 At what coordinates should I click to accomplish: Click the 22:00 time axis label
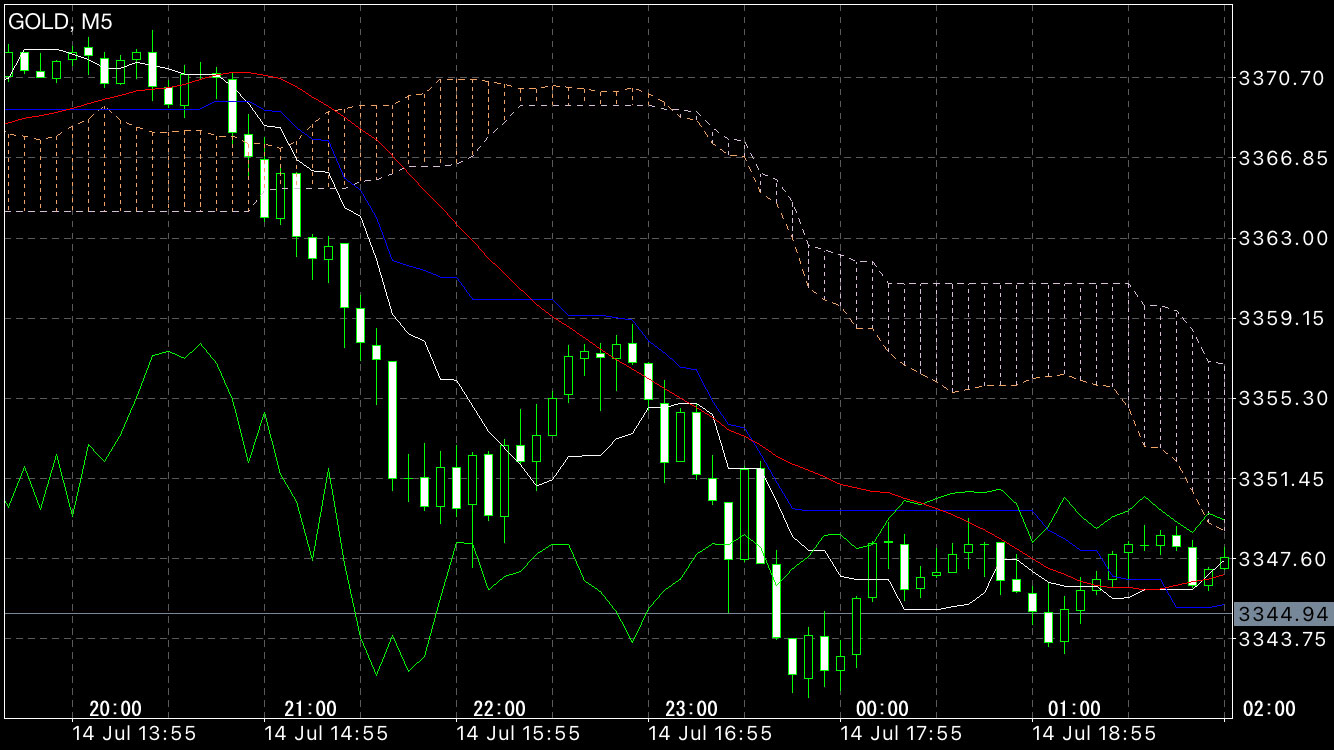click(499, 709)
